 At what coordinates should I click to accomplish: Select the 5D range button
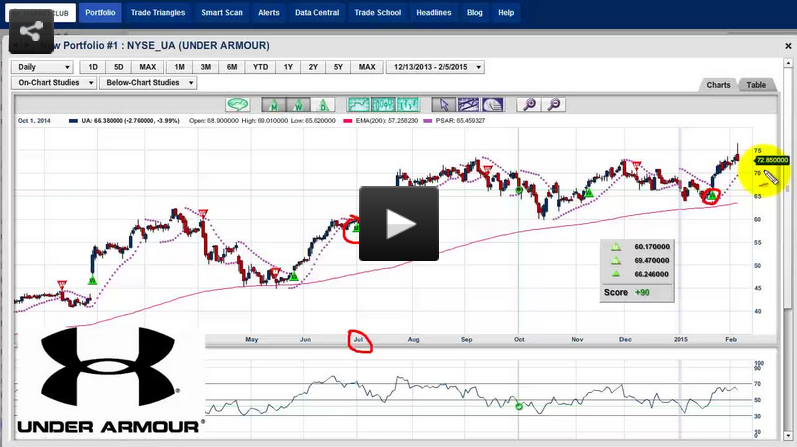118,67
